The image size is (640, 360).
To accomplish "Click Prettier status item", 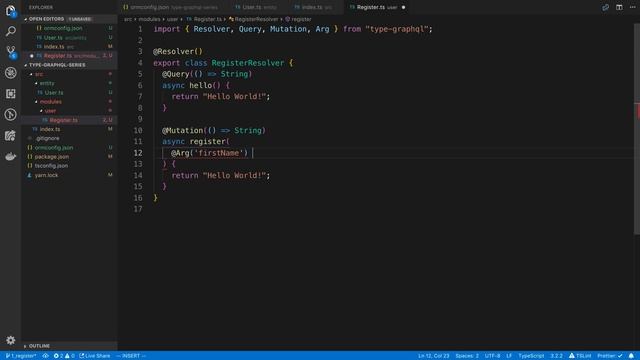I will (610, 356).
